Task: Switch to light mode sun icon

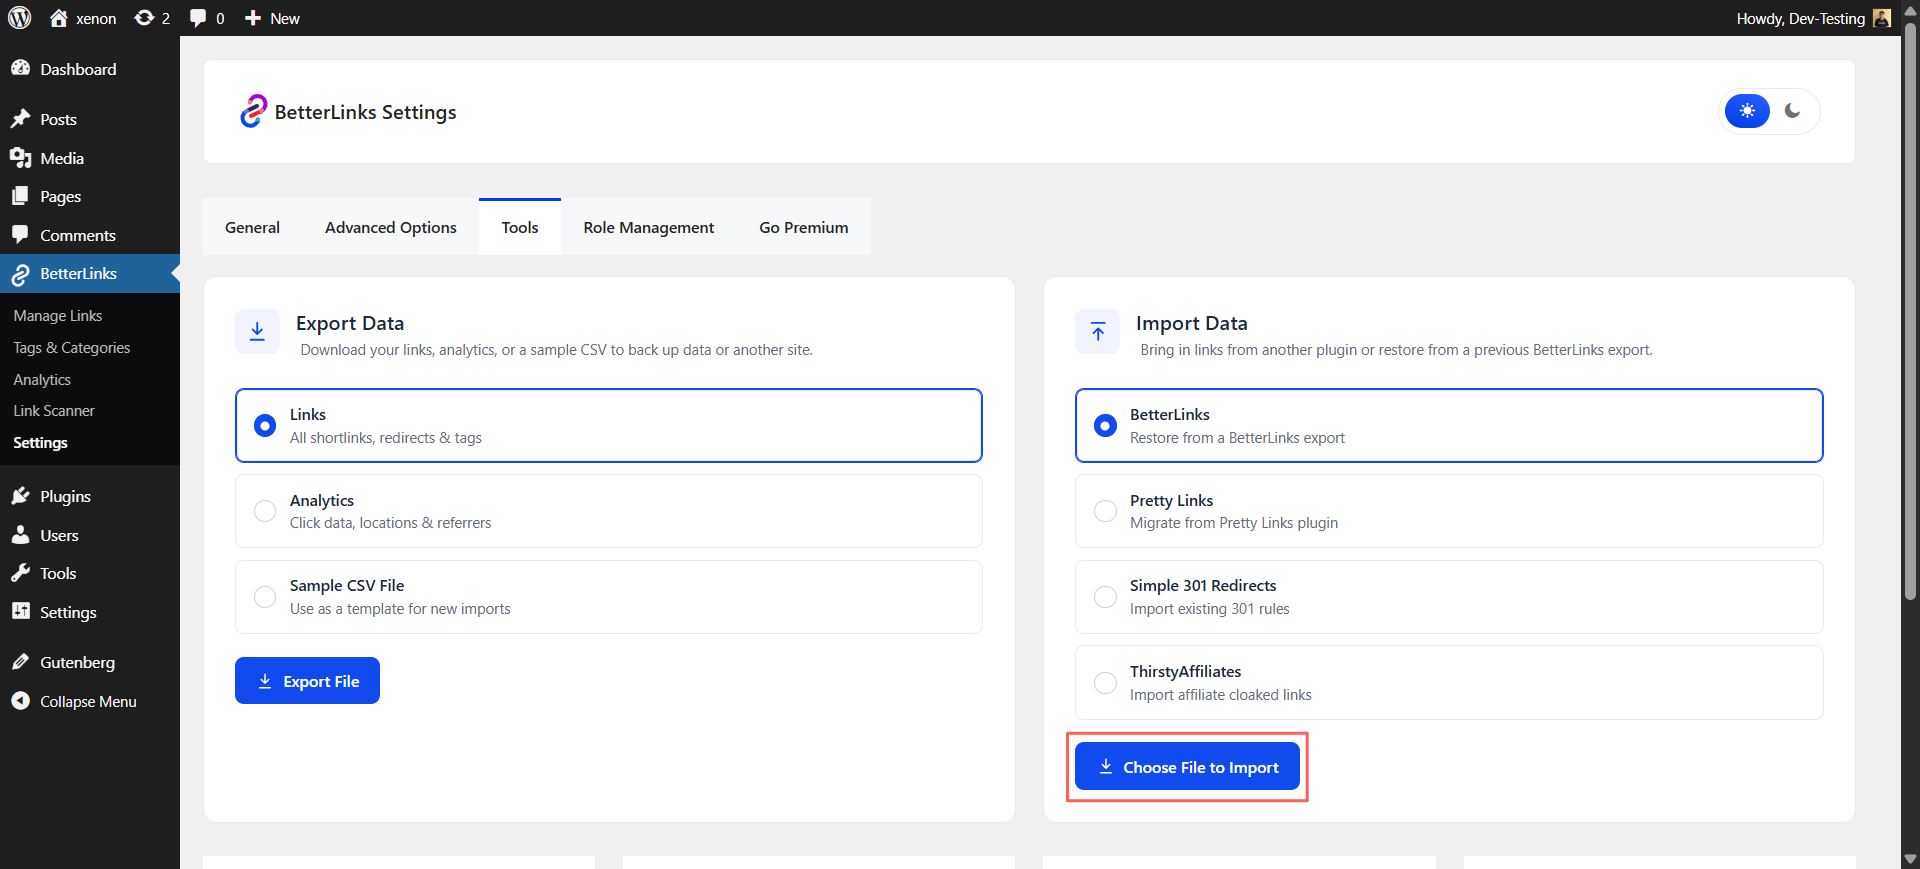Action: (1747, 111)
